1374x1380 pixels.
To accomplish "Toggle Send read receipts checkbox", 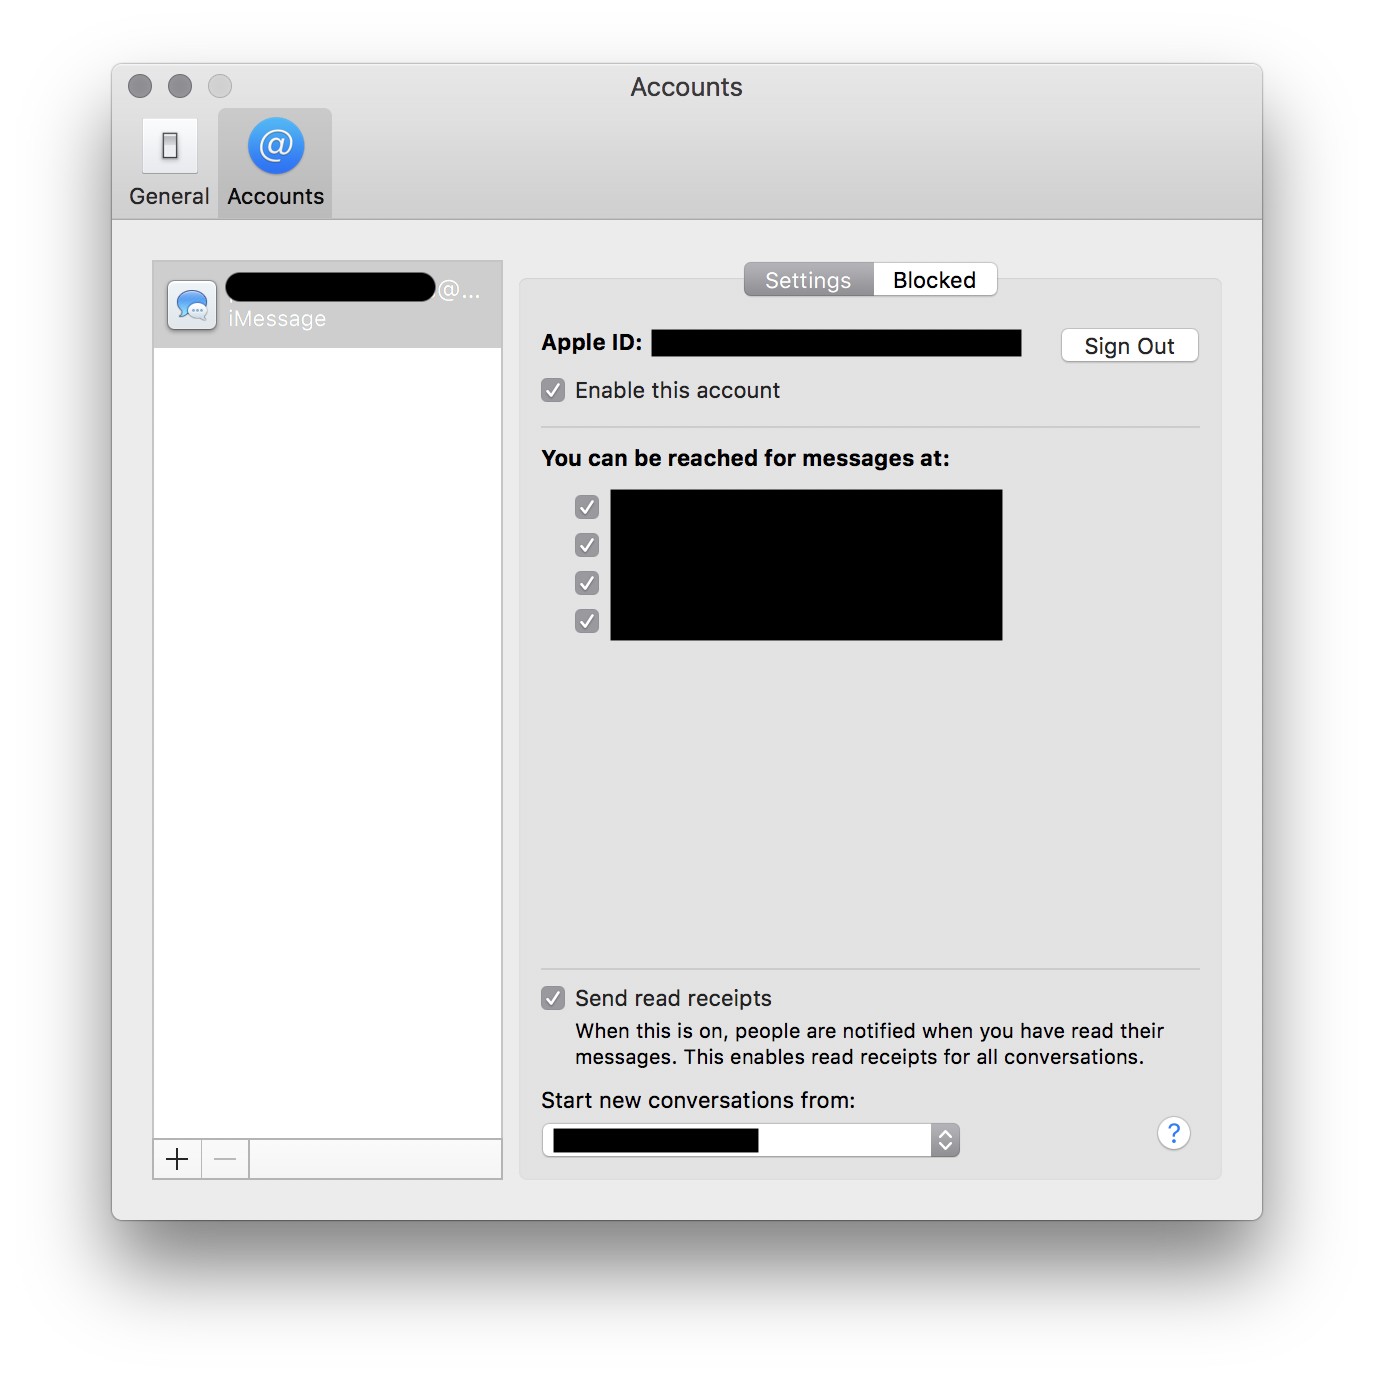I will [553, 998].
